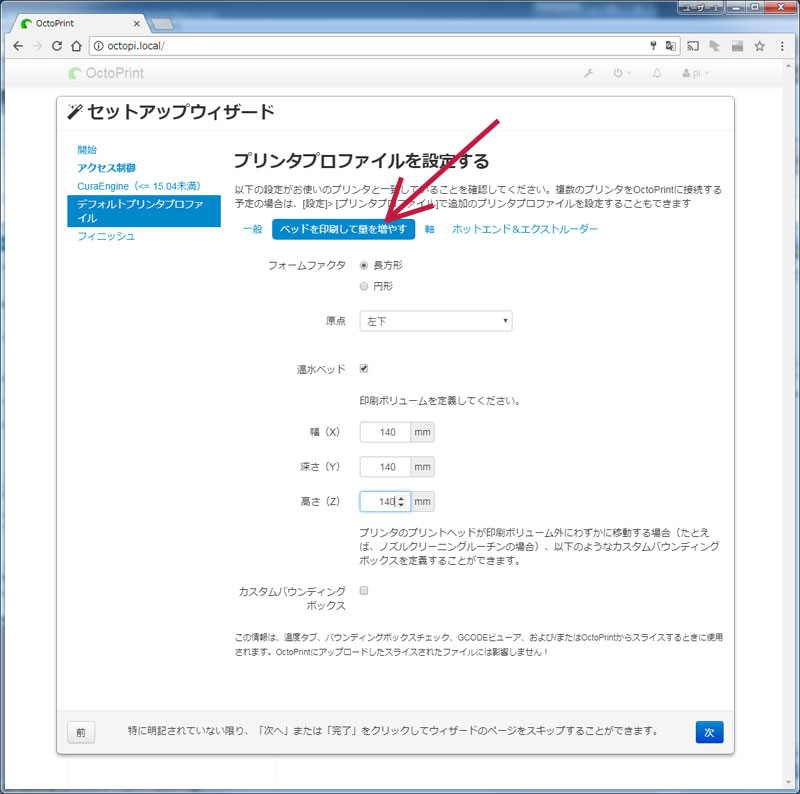The height and width of the screenshot is (794, 800).
Task: Enable カスタムバウンディングボックス checkbox
Action: [364, 590]
